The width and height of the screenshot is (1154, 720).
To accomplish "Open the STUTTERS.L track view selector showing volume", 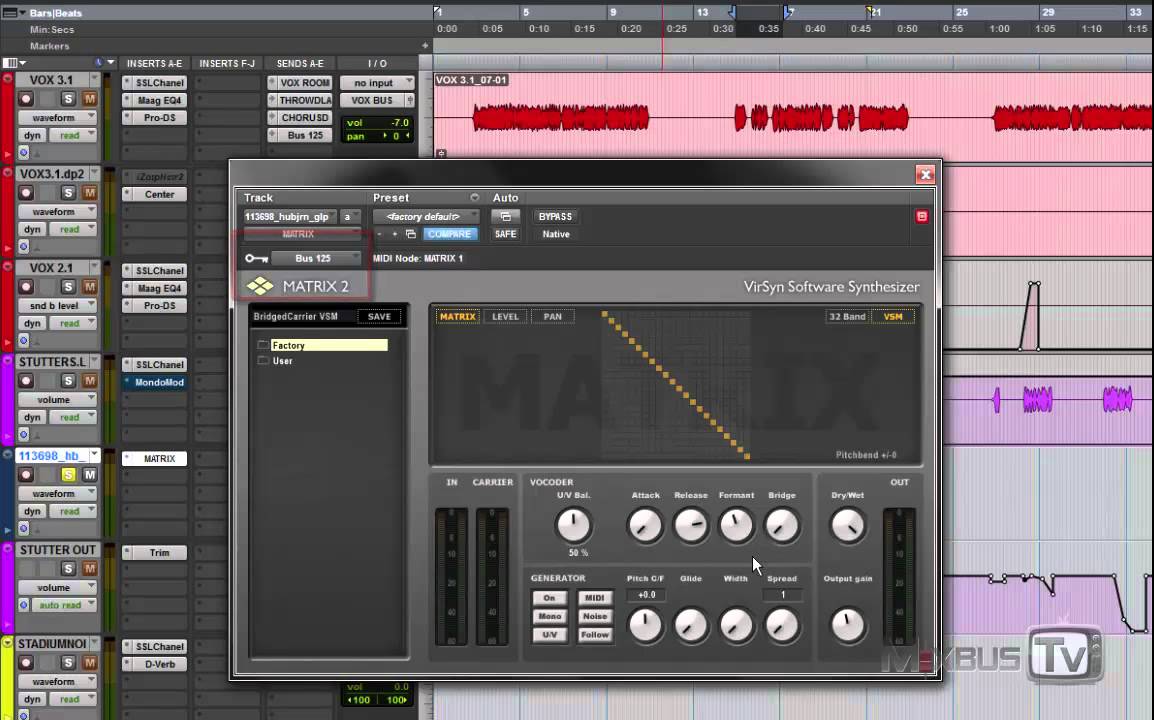I will pyautogui.click(x=57, y=400).
